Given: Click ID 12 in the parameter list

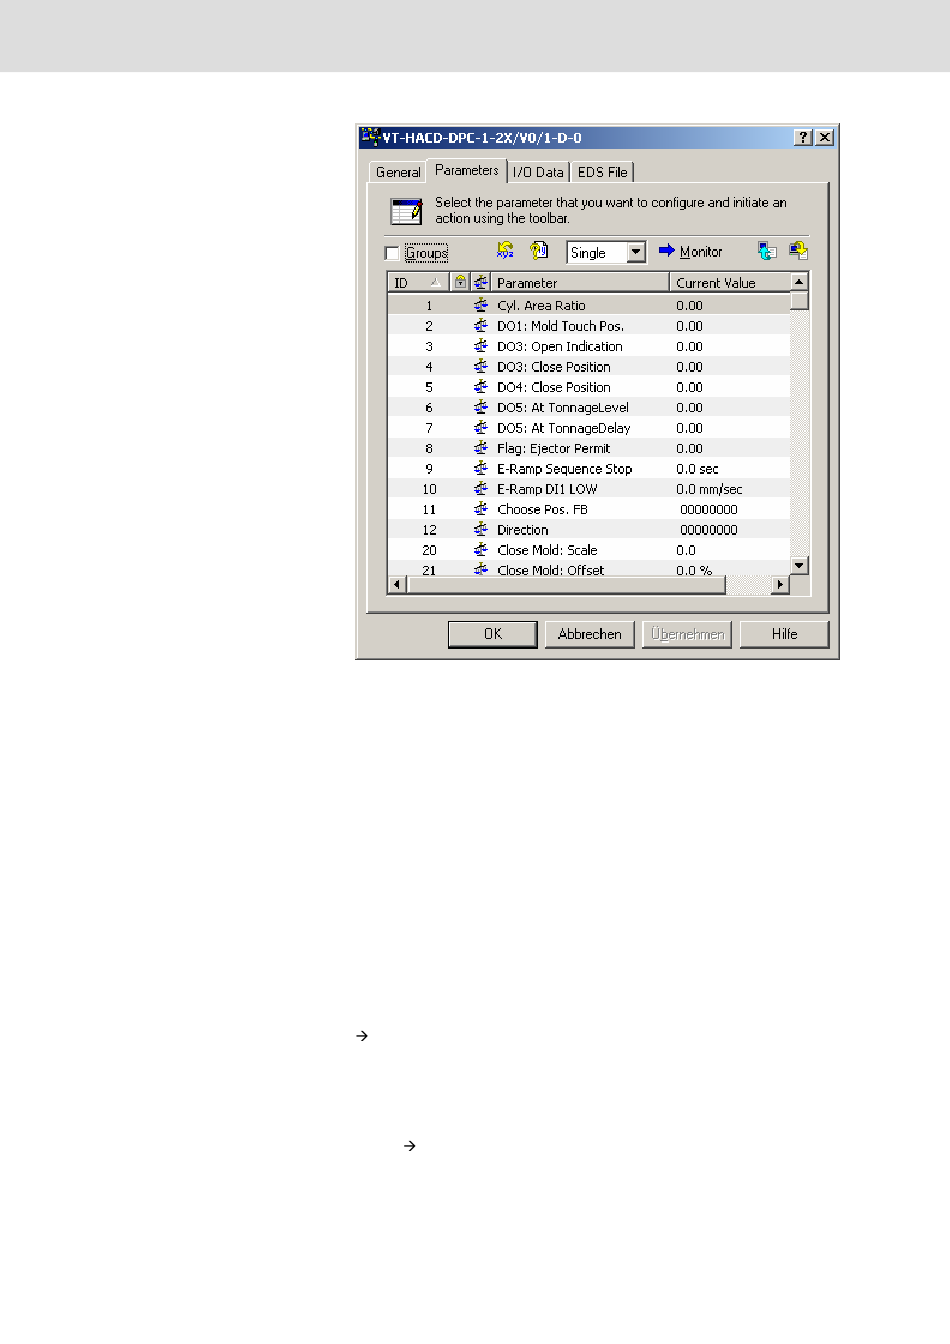Looking at the screenshot, I should coord(429,530).
